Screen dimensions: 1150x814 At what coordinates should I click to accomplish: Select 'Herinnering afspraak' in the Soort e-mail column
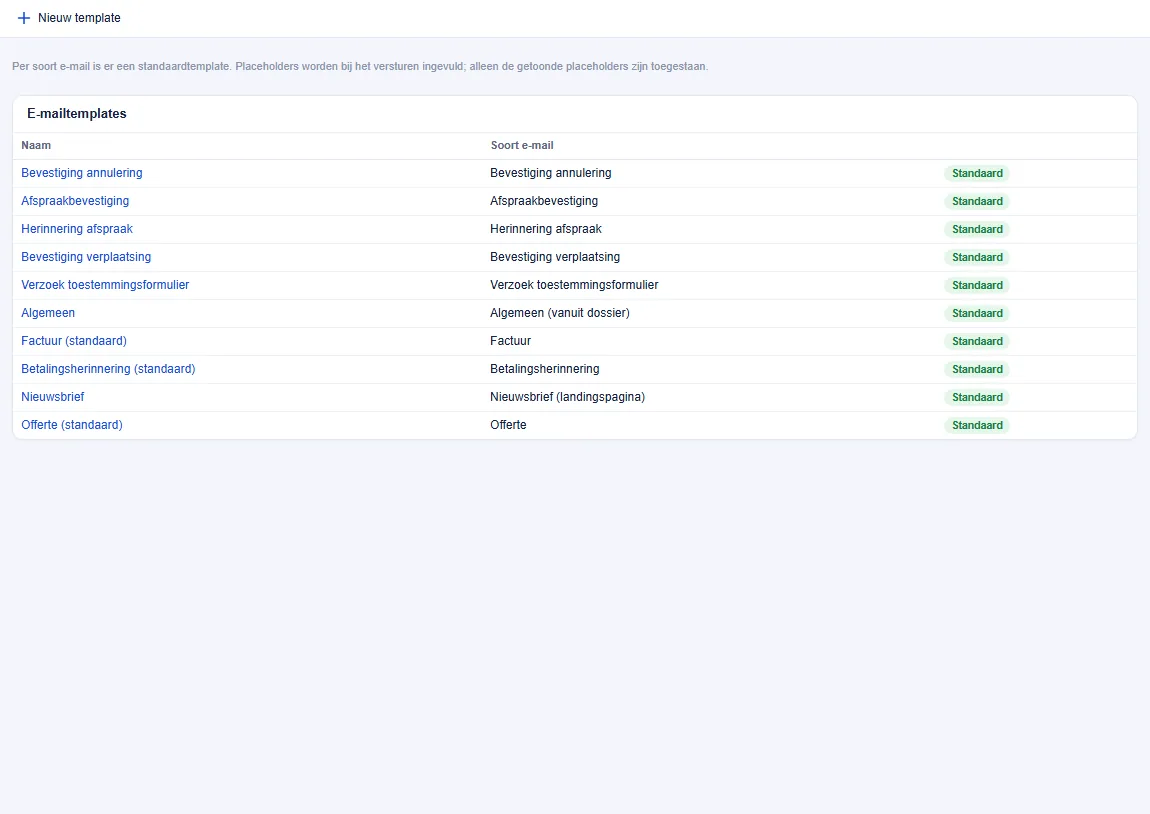(546, 229)
